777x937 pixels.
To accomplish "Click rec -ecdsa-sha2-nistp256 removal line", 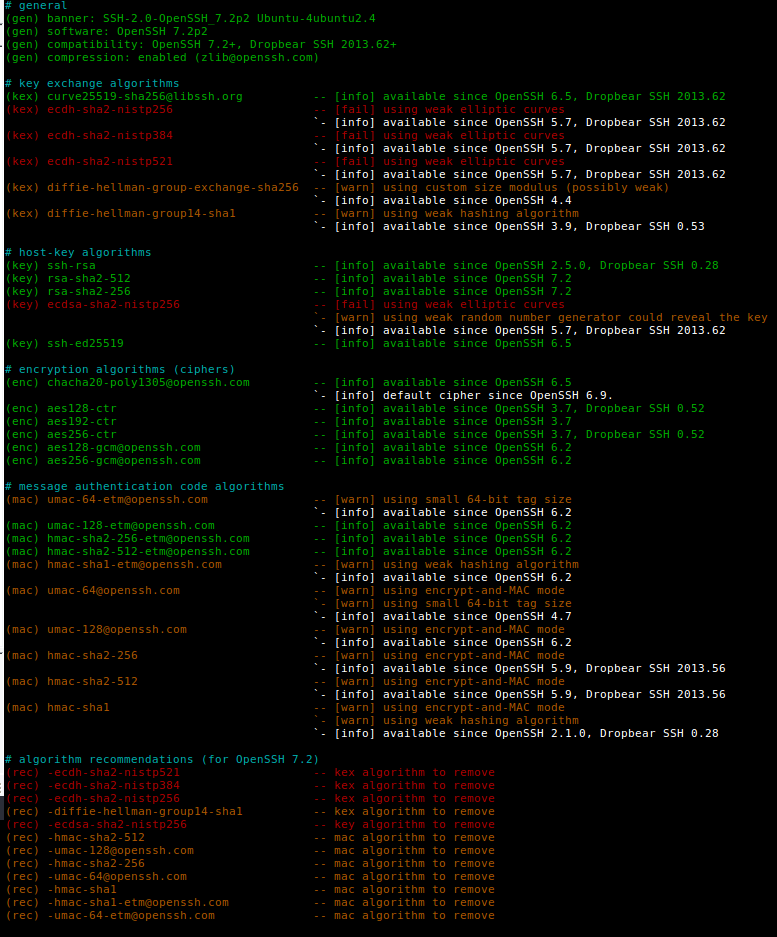I will (x=250, y=825).
